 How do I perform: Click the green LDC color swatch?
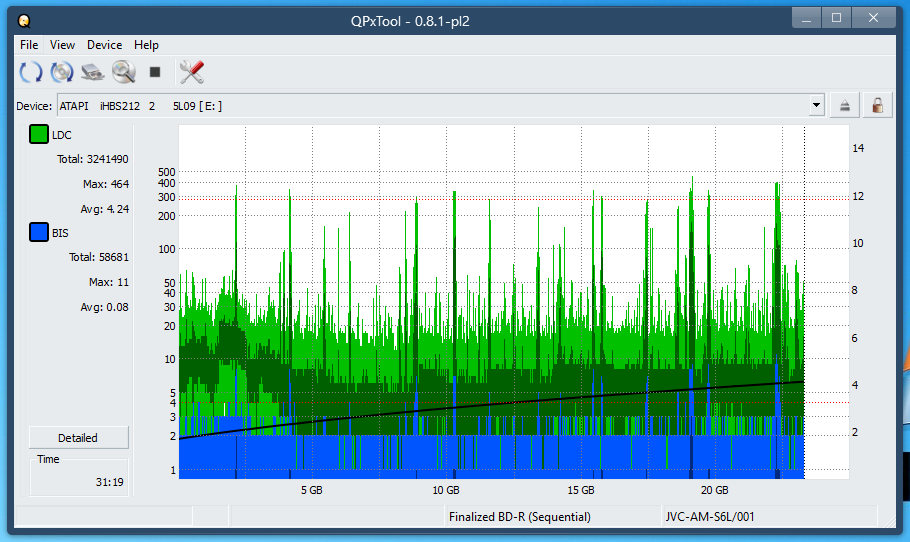39,135
